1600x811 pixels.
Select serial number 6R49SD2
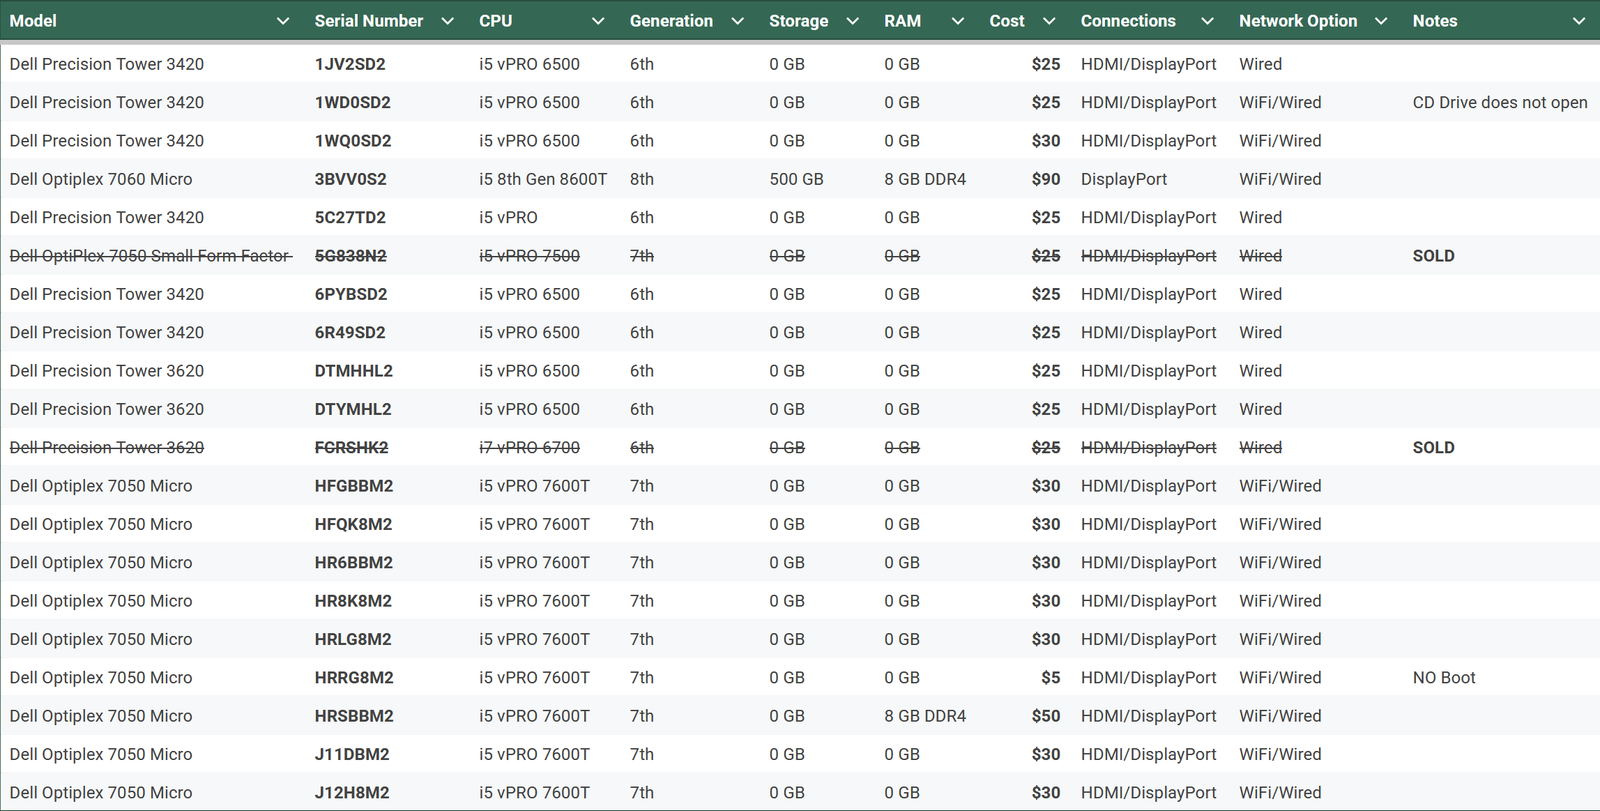tap(350, 332)
